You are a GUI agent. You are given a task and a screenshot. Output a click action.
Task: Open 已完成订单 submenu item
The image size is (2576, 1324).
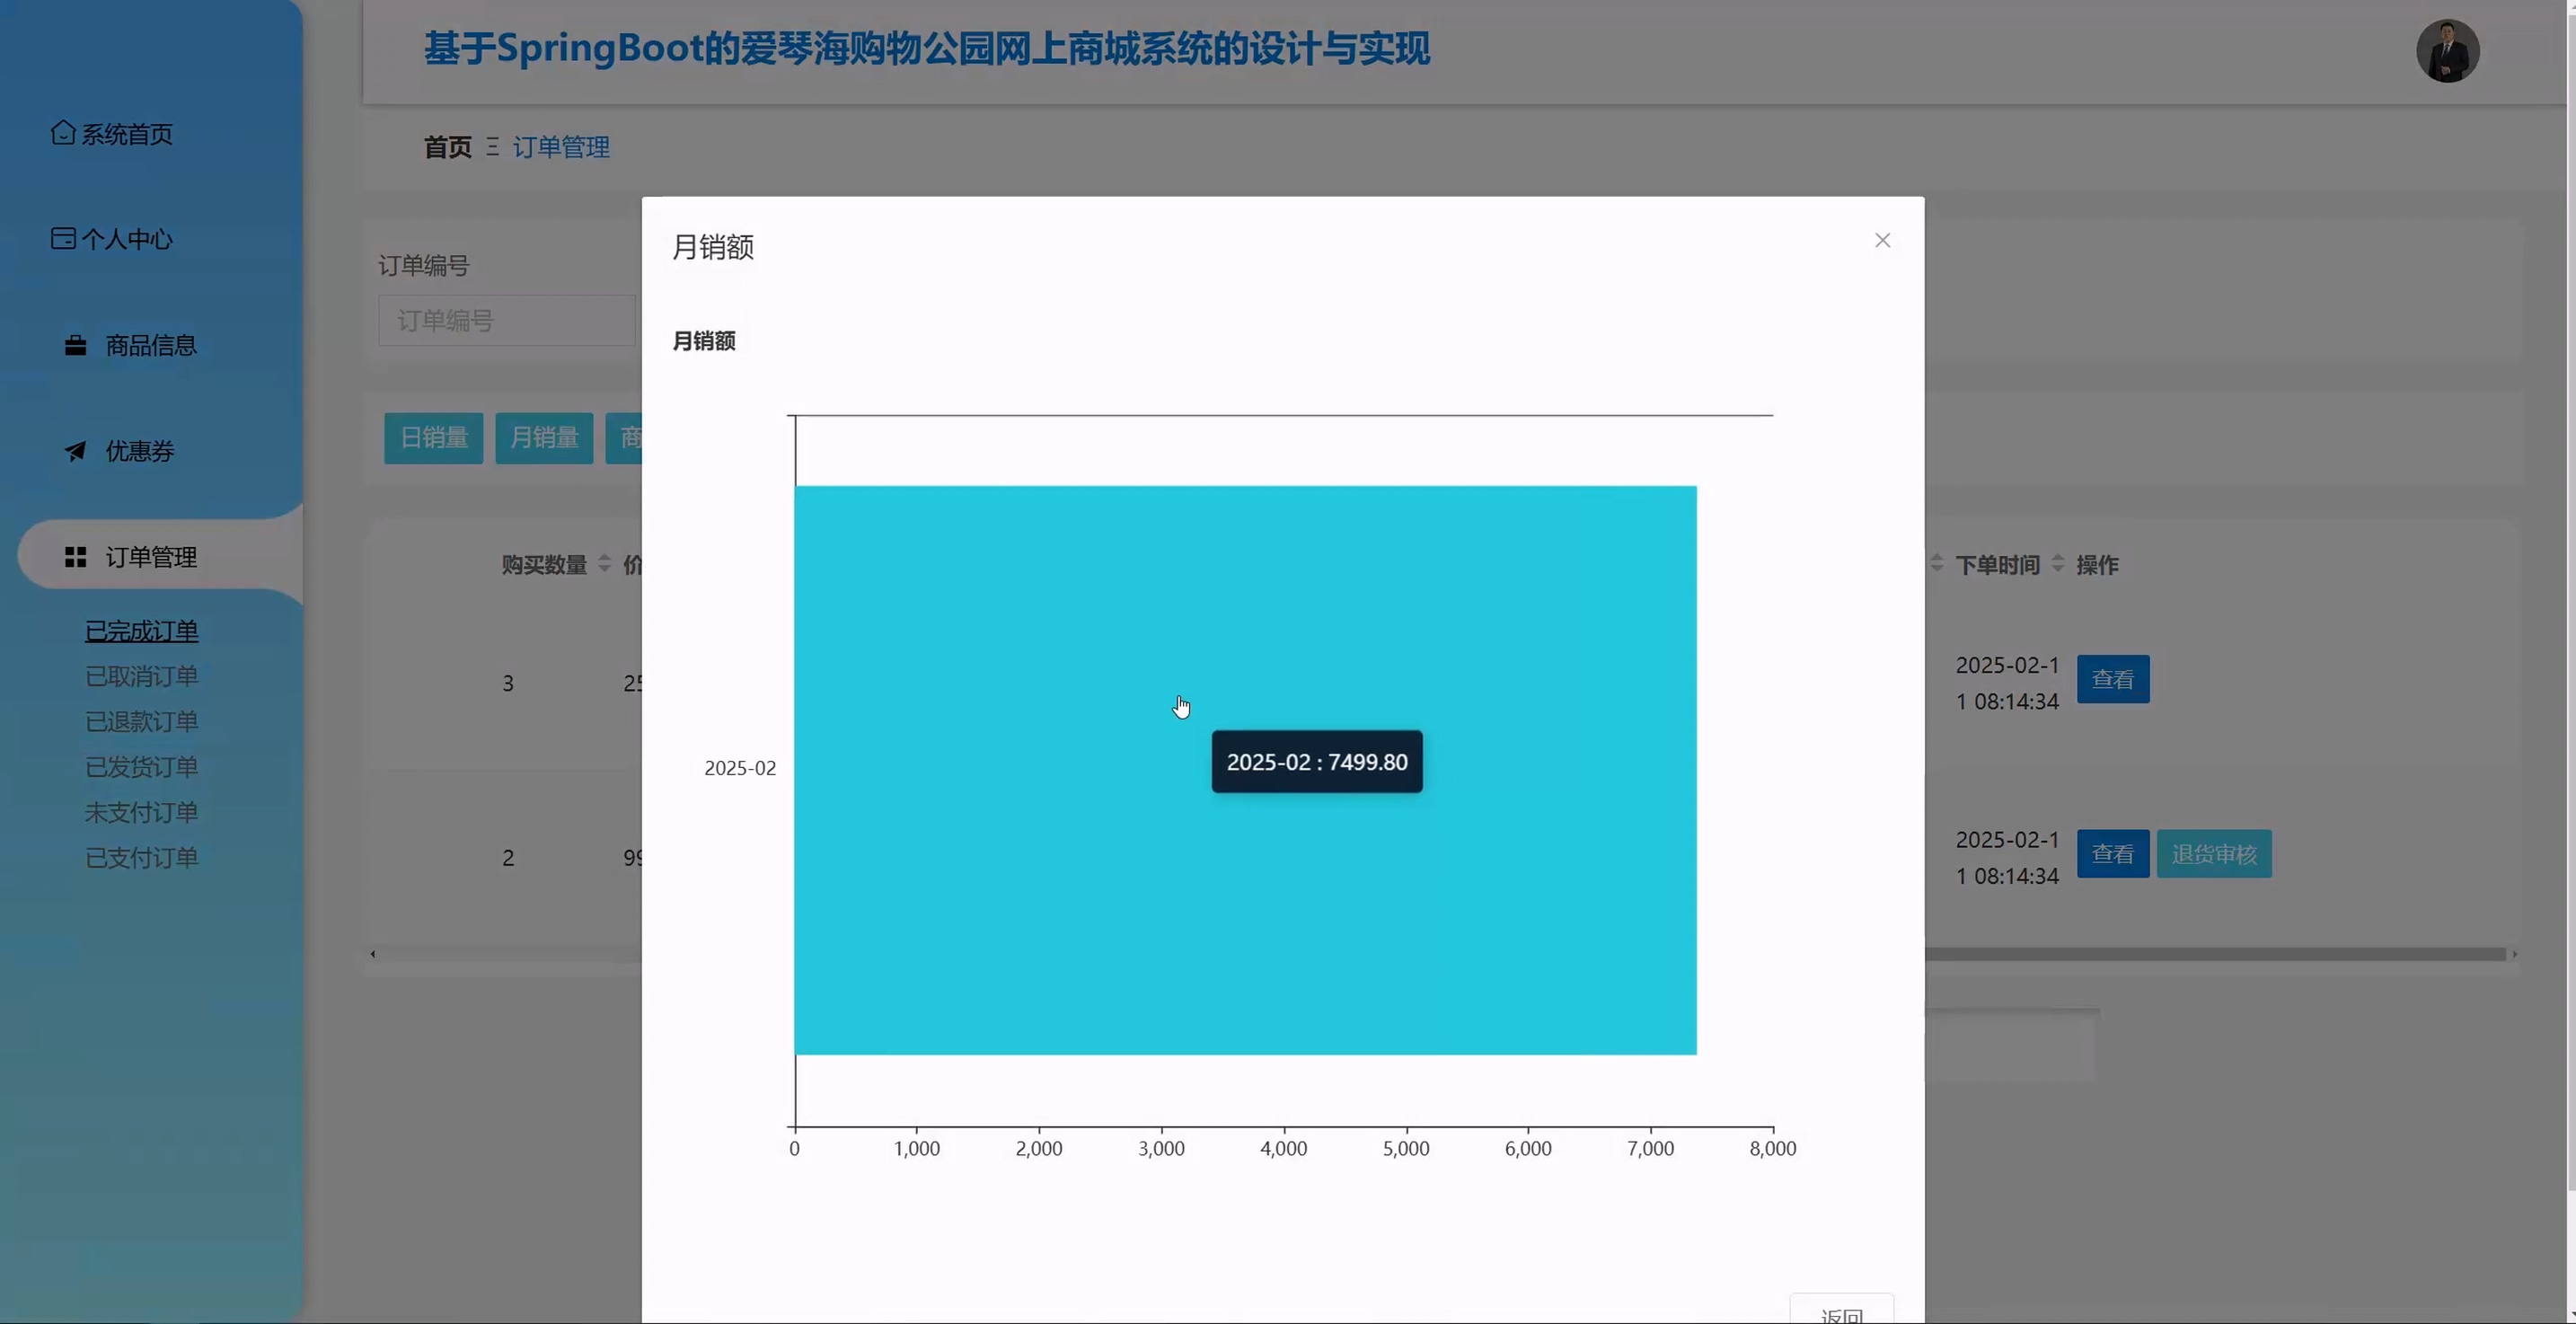click(141, 631)
